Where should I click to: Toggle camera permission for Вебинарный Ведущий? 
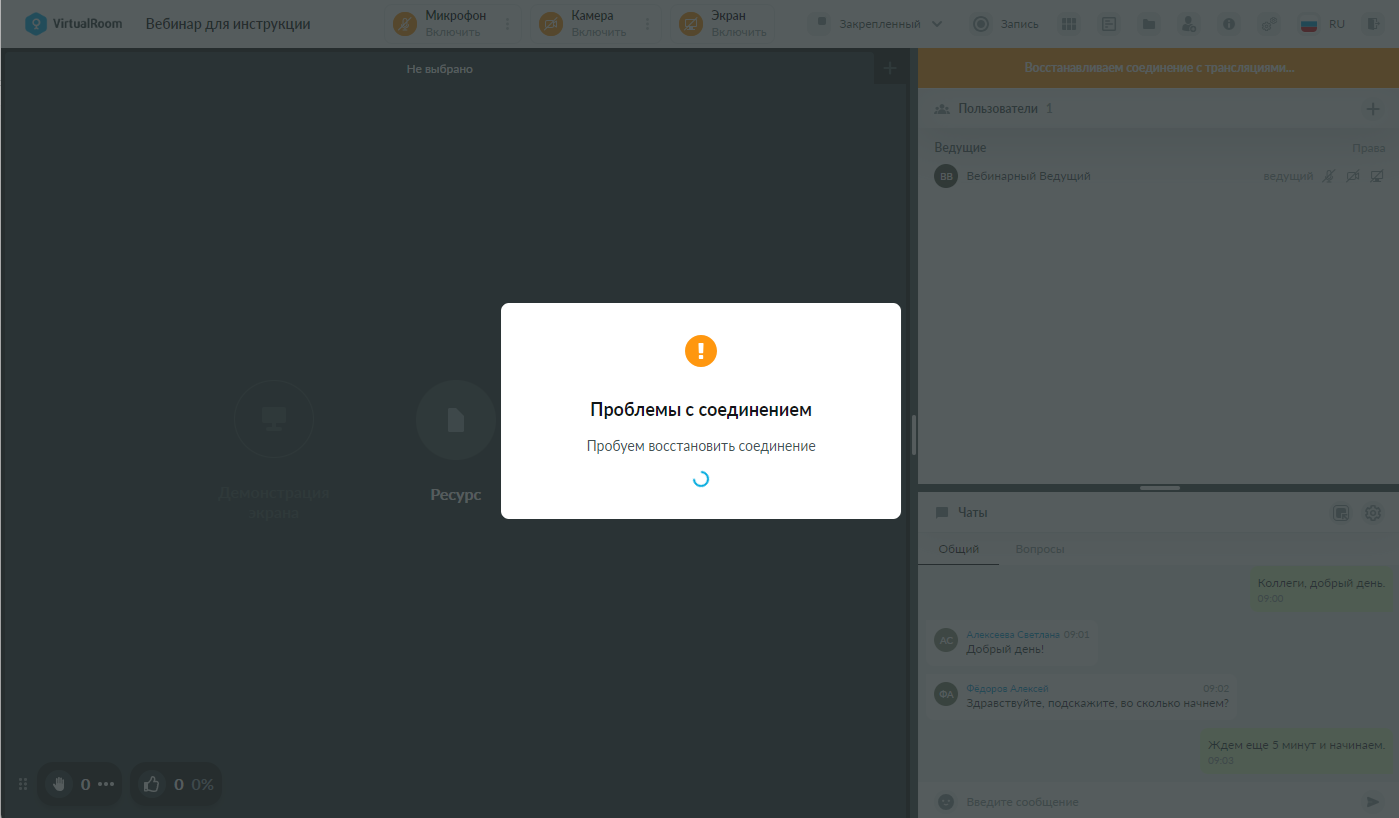point(1353,176)
